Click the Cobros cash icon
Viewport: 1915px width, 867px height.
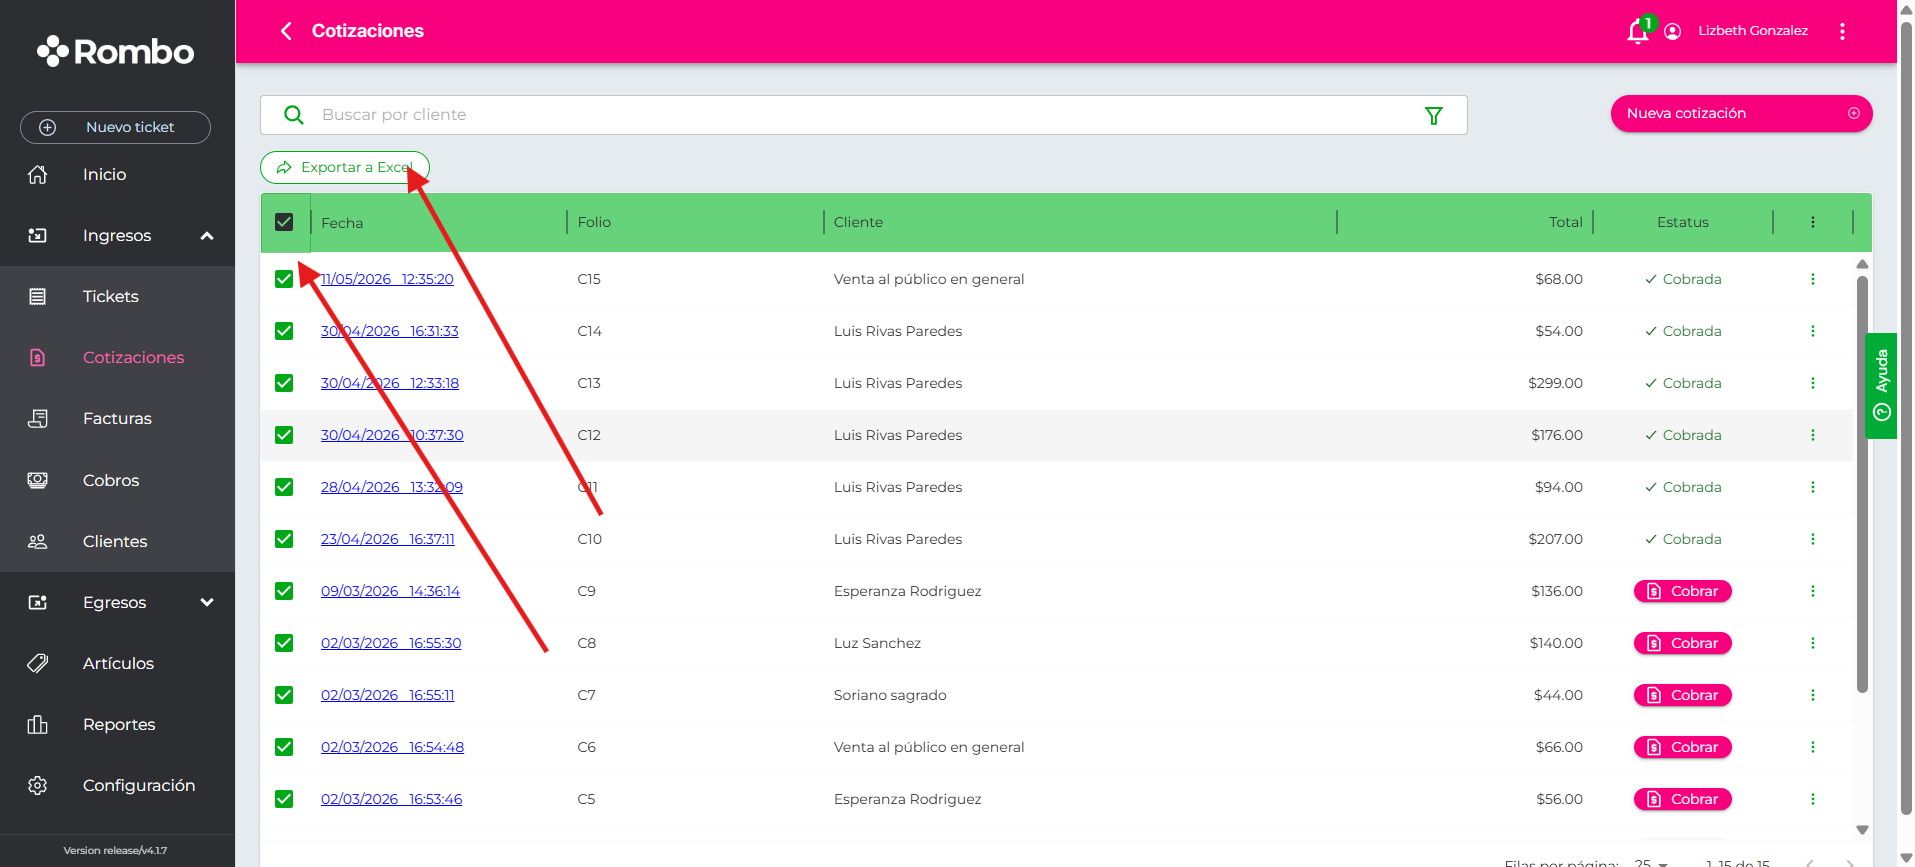point(37,480)
